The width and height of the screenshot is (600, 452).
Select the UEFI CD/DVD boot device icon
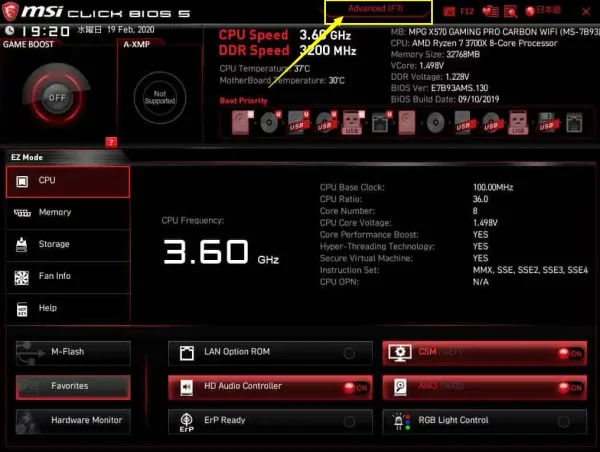[270, 122]
